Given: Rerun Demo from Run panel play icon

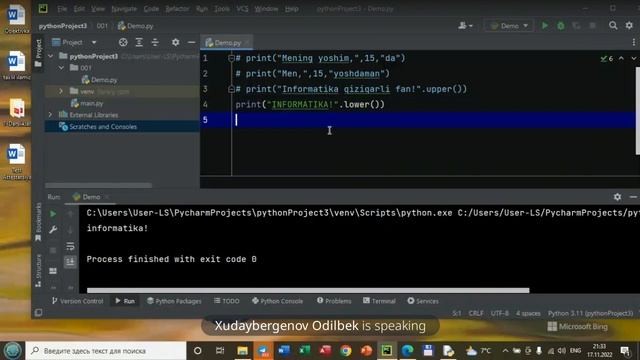Looking at the screenshot, I should [53, 214].
